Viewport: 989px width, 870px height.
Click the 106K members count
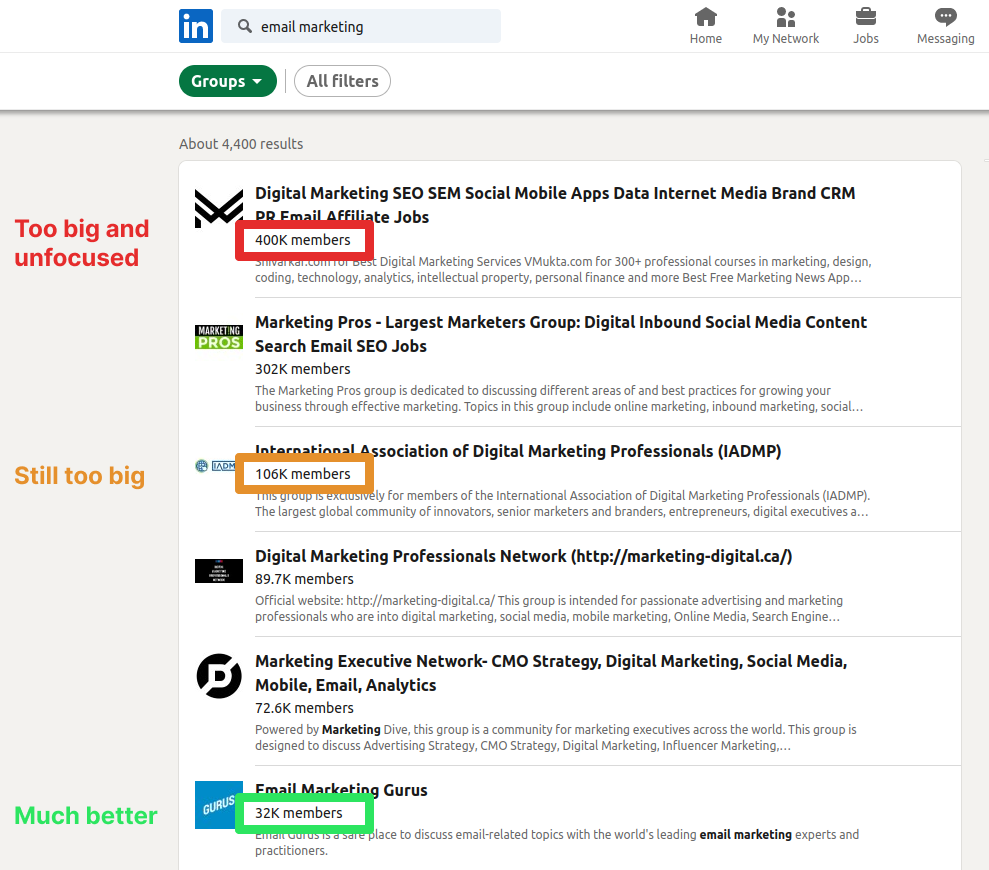point(303,474)
